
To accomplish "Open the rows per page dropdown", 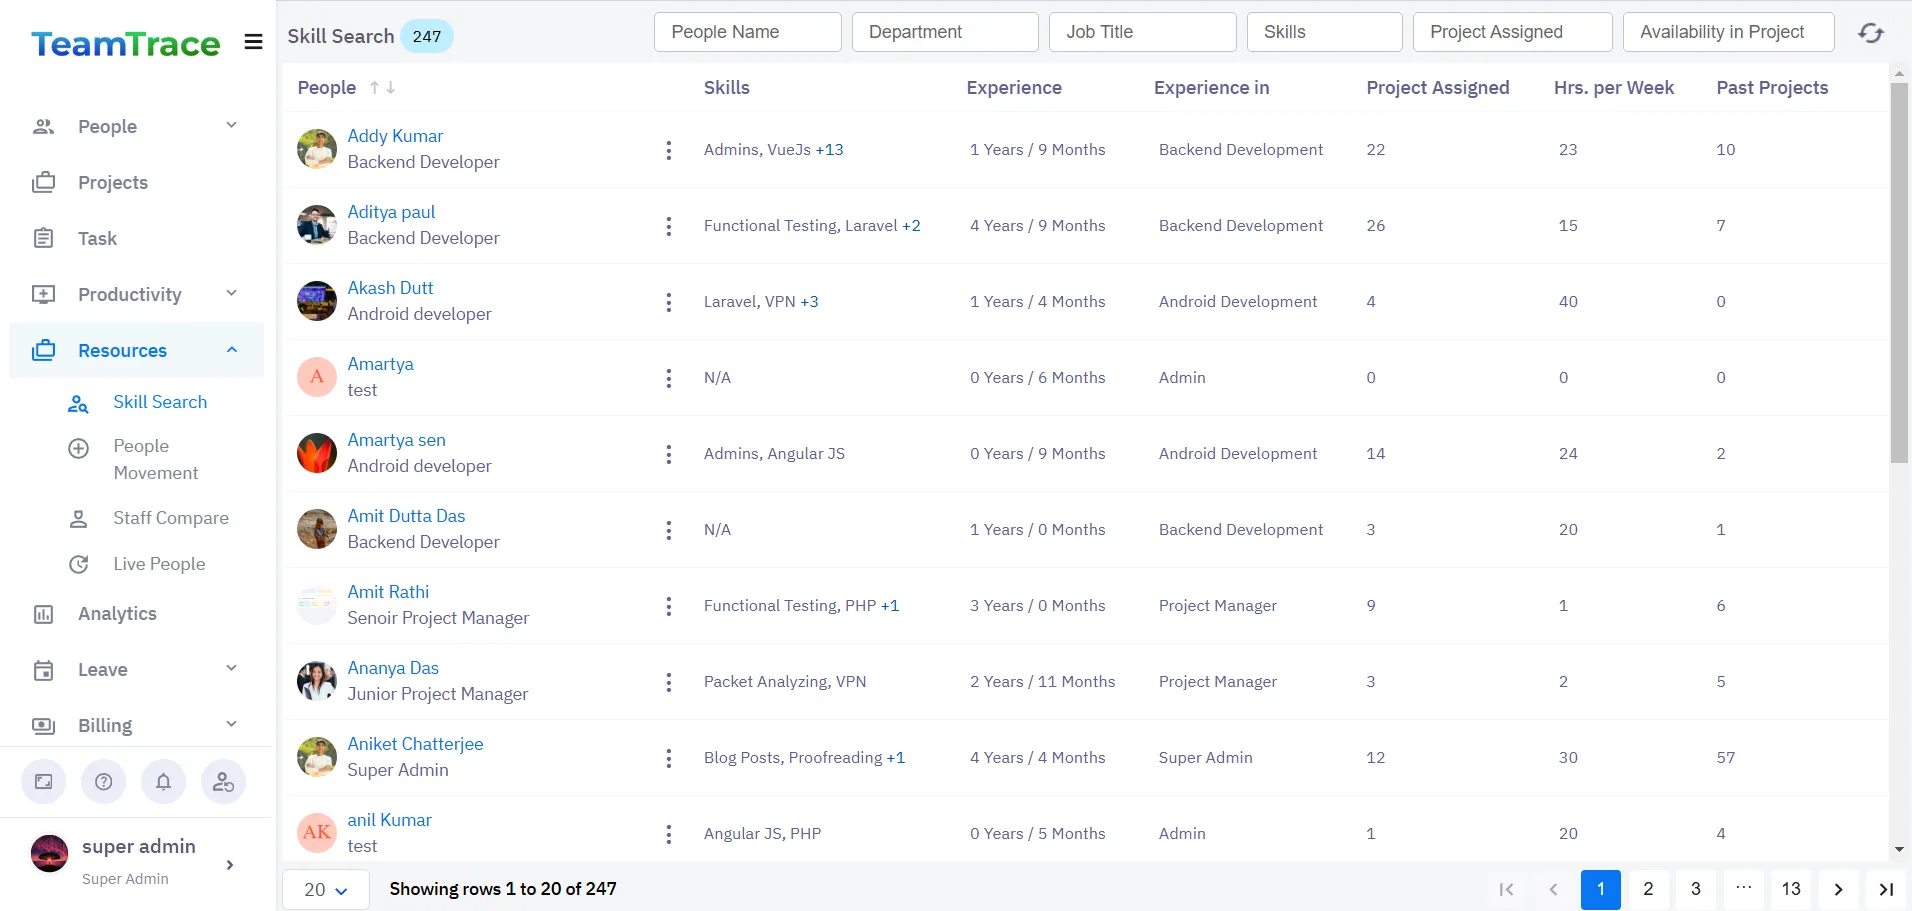I will (325, 890).
